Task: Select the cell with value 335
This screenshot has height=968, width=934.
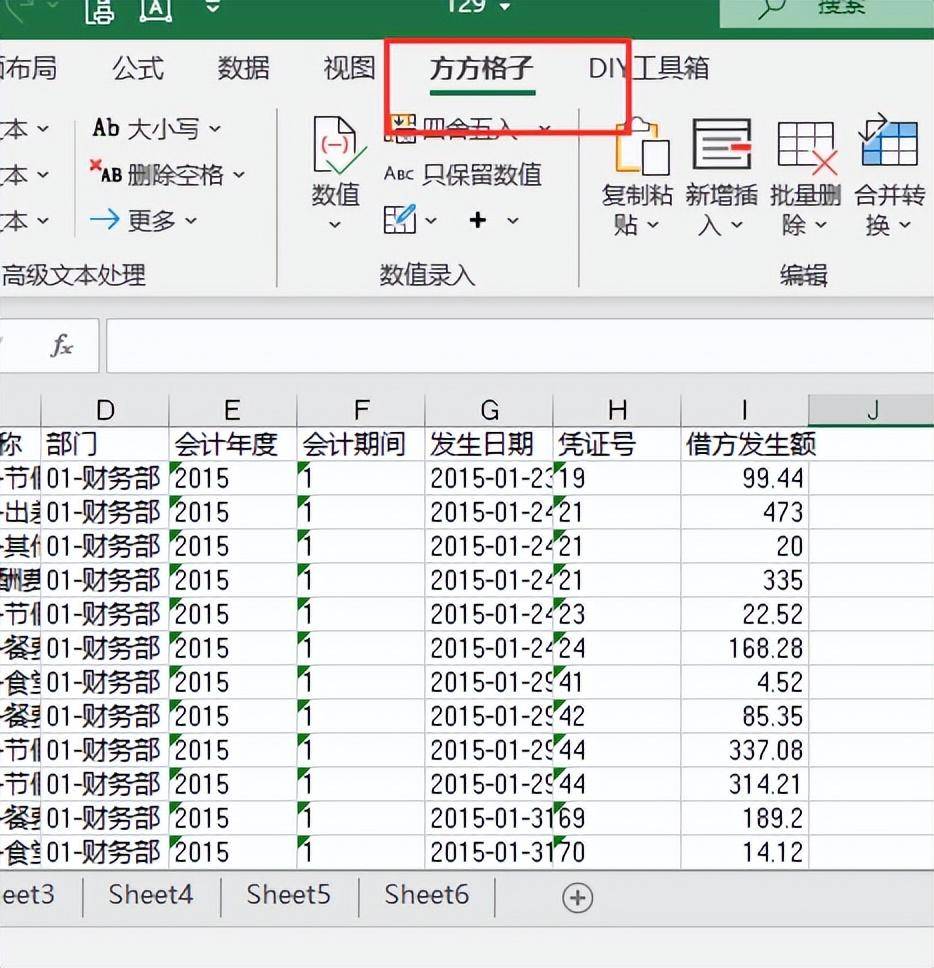Action: pyautogui.click(x=744, y=580)
